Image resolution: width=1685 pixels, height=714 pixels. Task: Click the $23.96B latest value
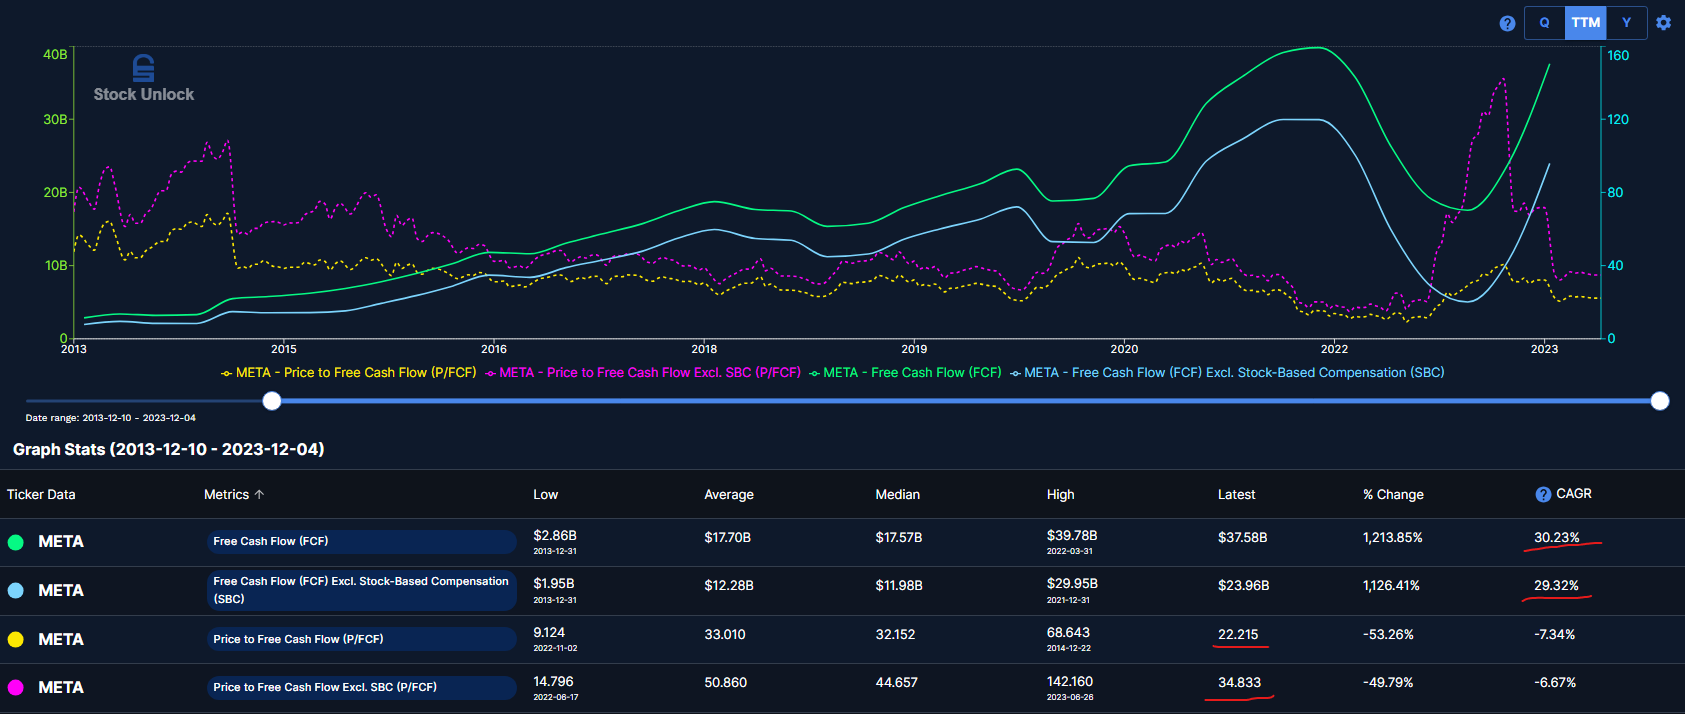(1244, 586)
